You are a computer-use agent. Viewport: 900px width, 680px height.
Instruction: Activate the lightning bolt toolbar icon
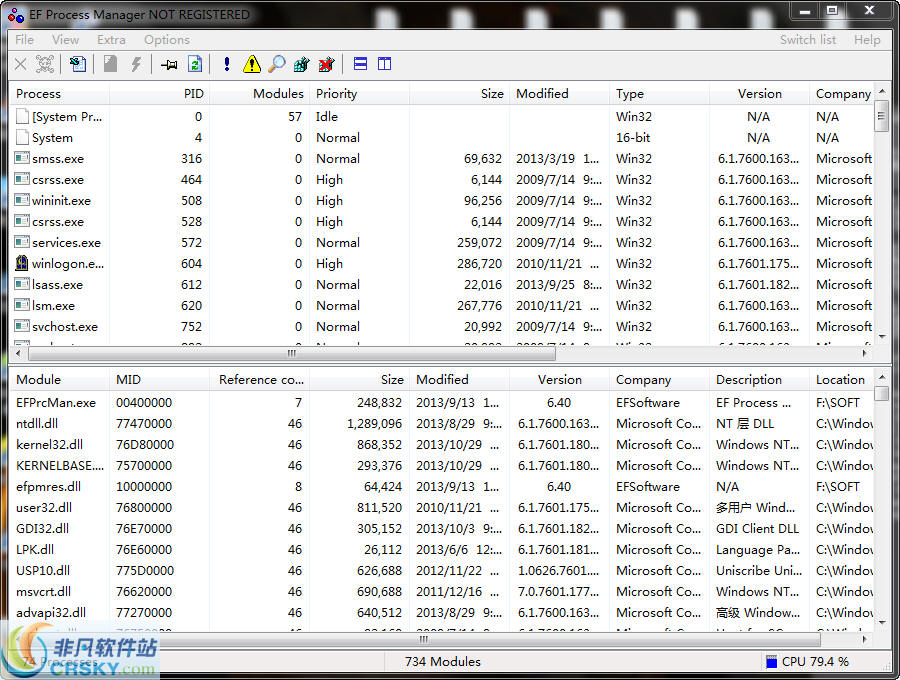pyautogui.click(x=135, y=64)
